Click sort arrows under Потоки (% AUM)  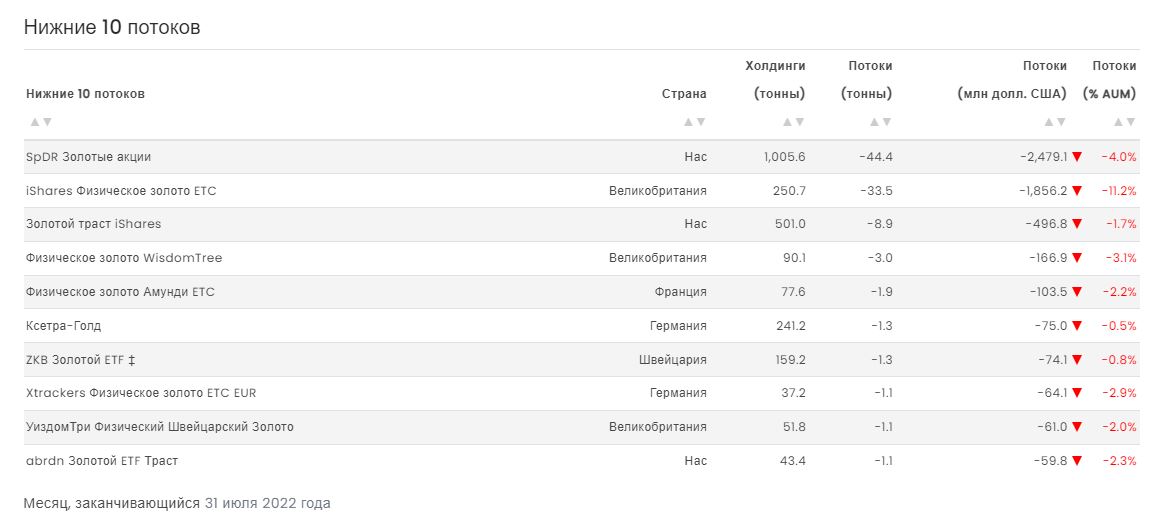tap(1124, 122)
